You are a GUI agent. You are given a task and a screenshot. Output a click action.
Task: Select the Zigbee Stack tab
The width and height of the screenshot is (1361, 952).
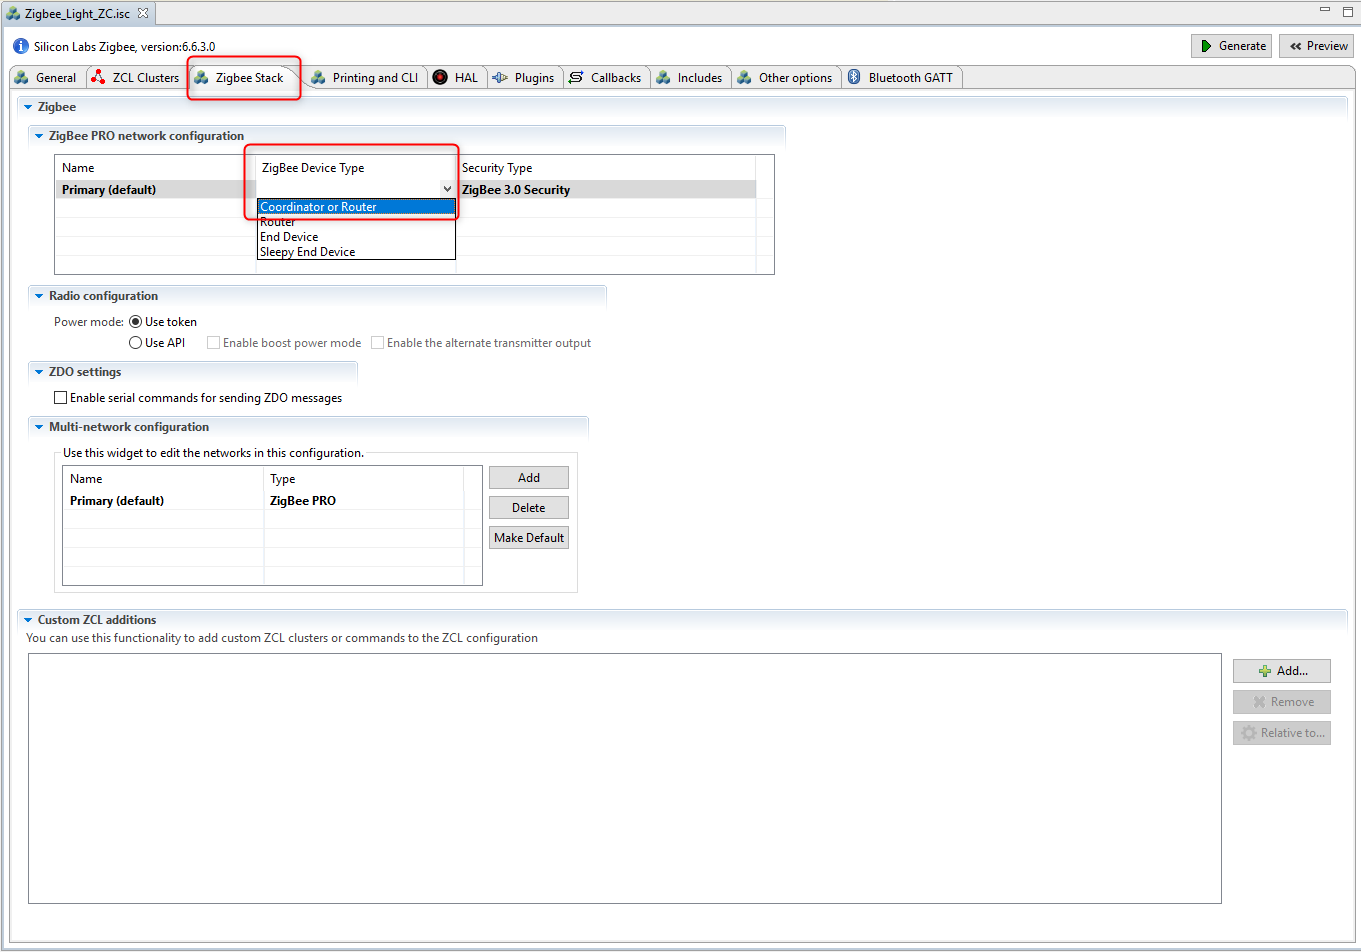pos(240,78)
